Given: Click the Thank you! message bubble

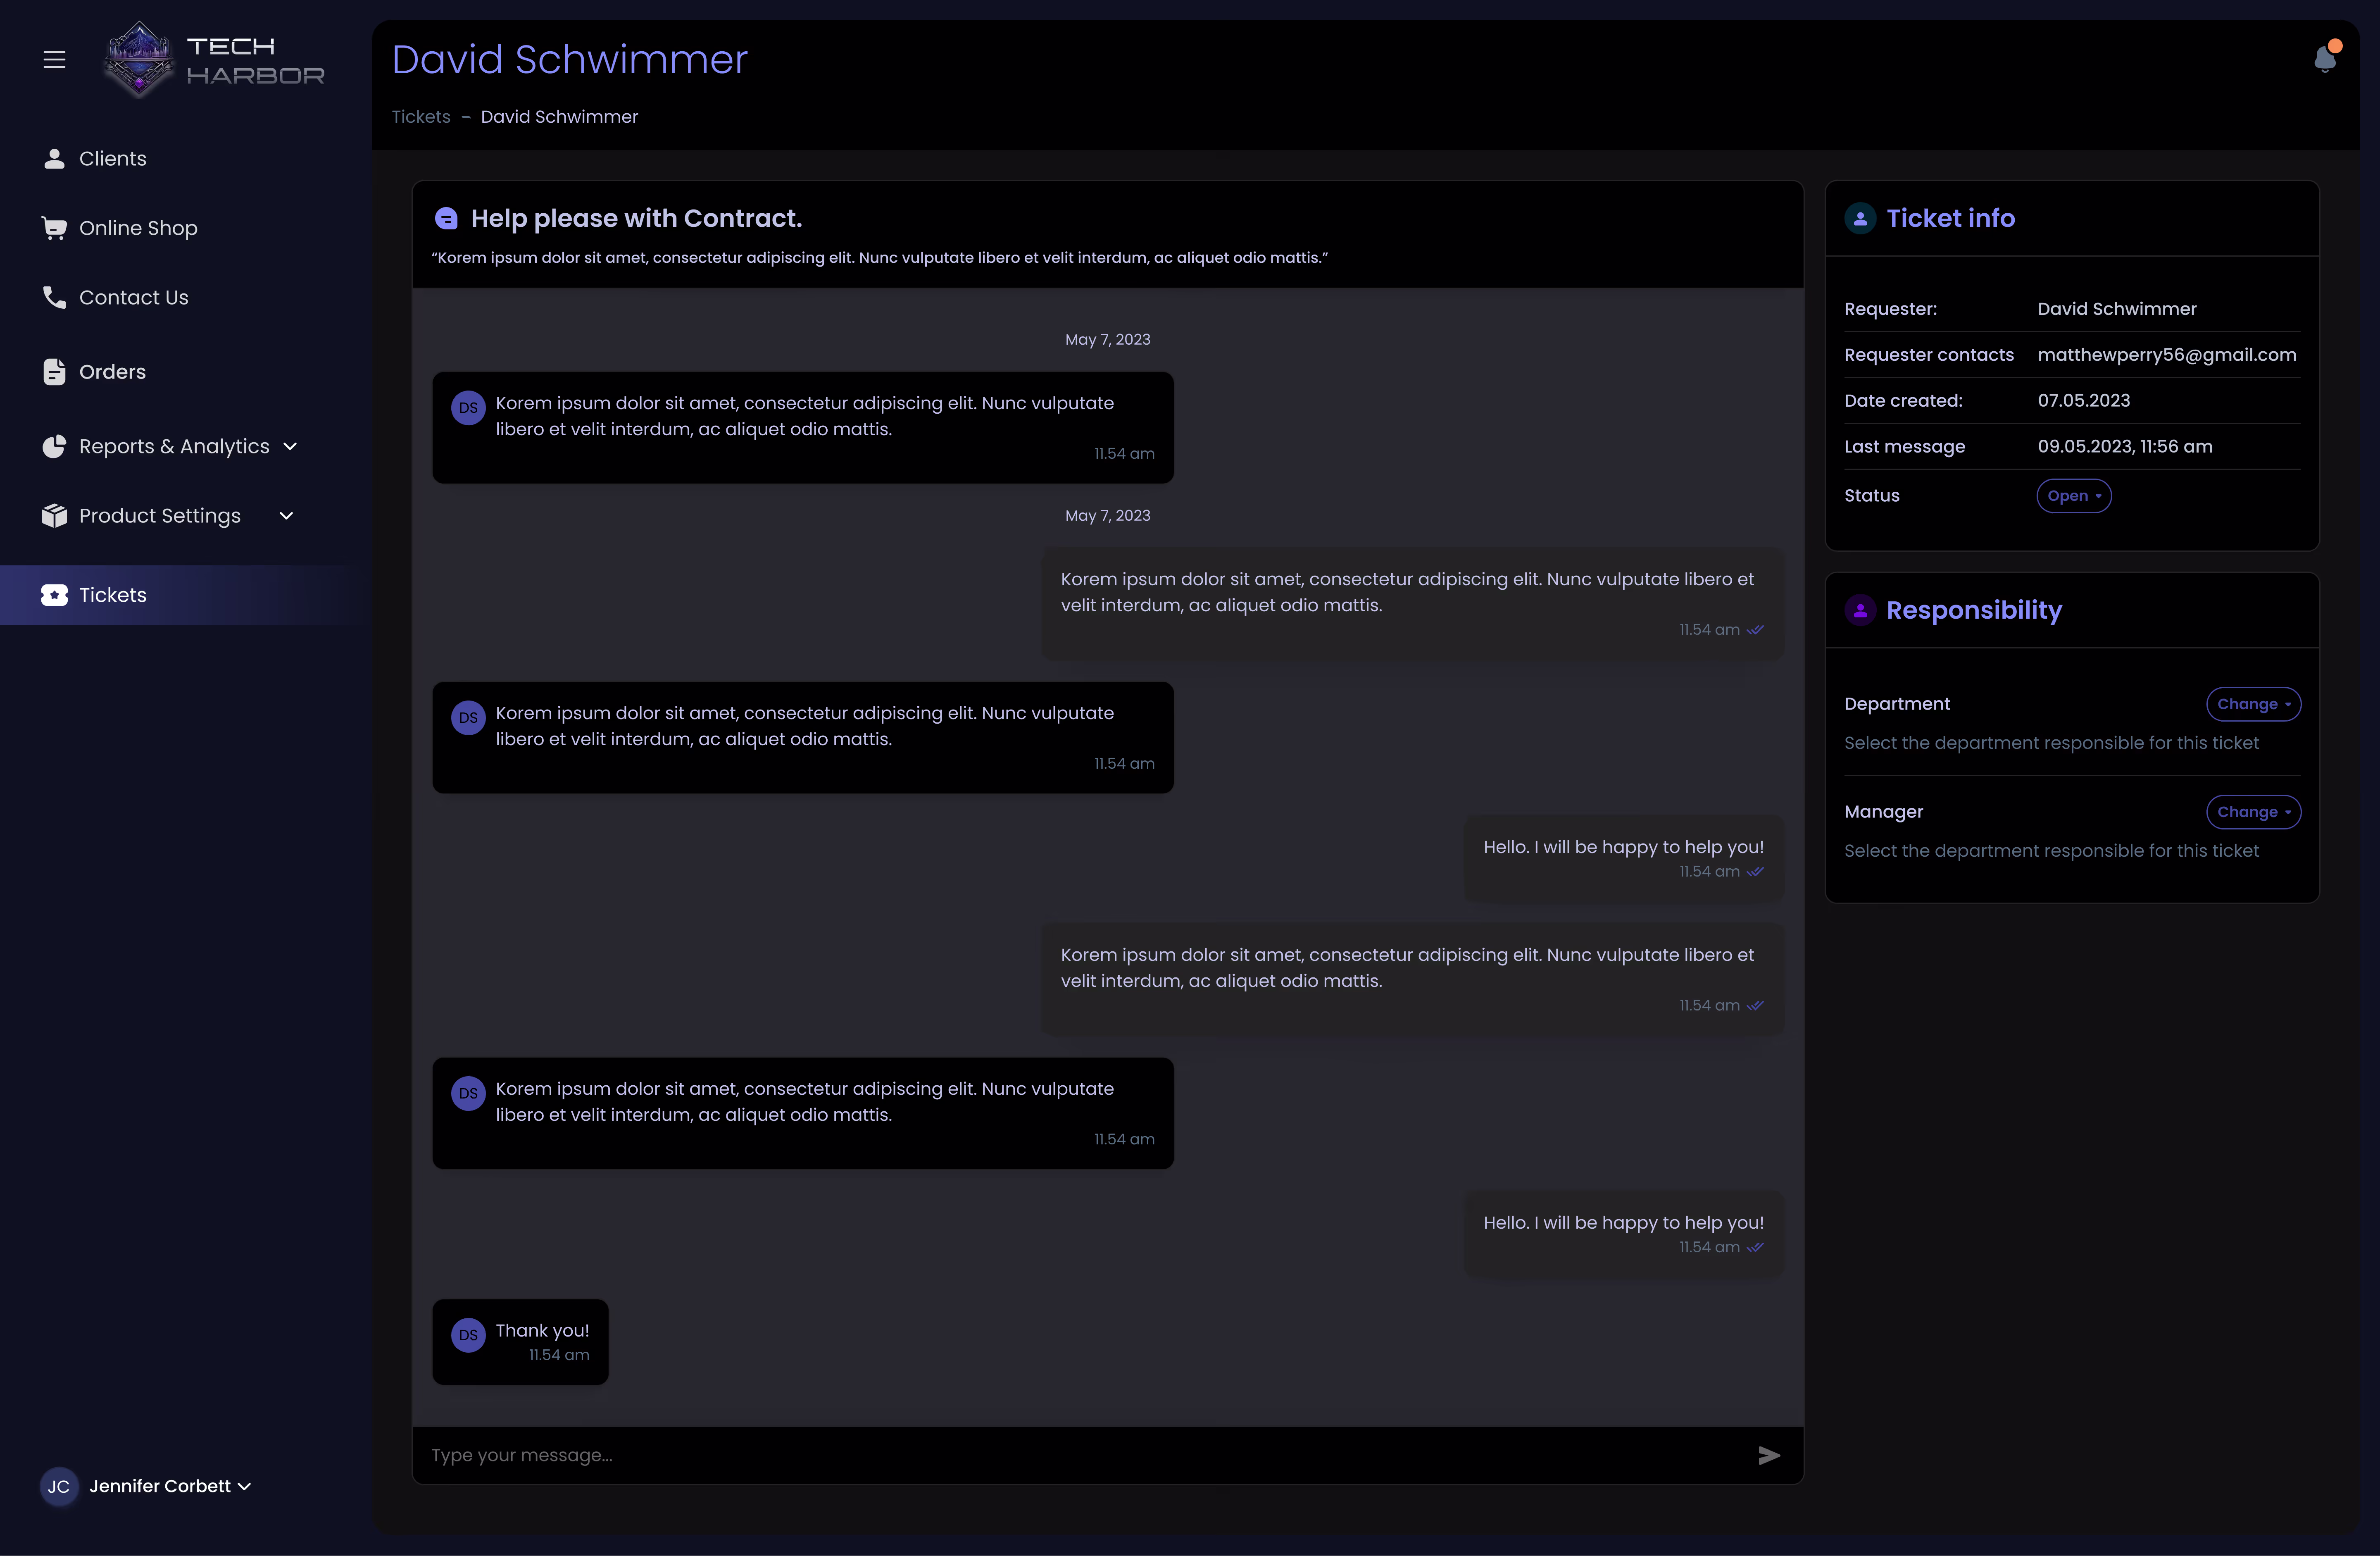Looking at the screenshot, I should [520, 1342].
